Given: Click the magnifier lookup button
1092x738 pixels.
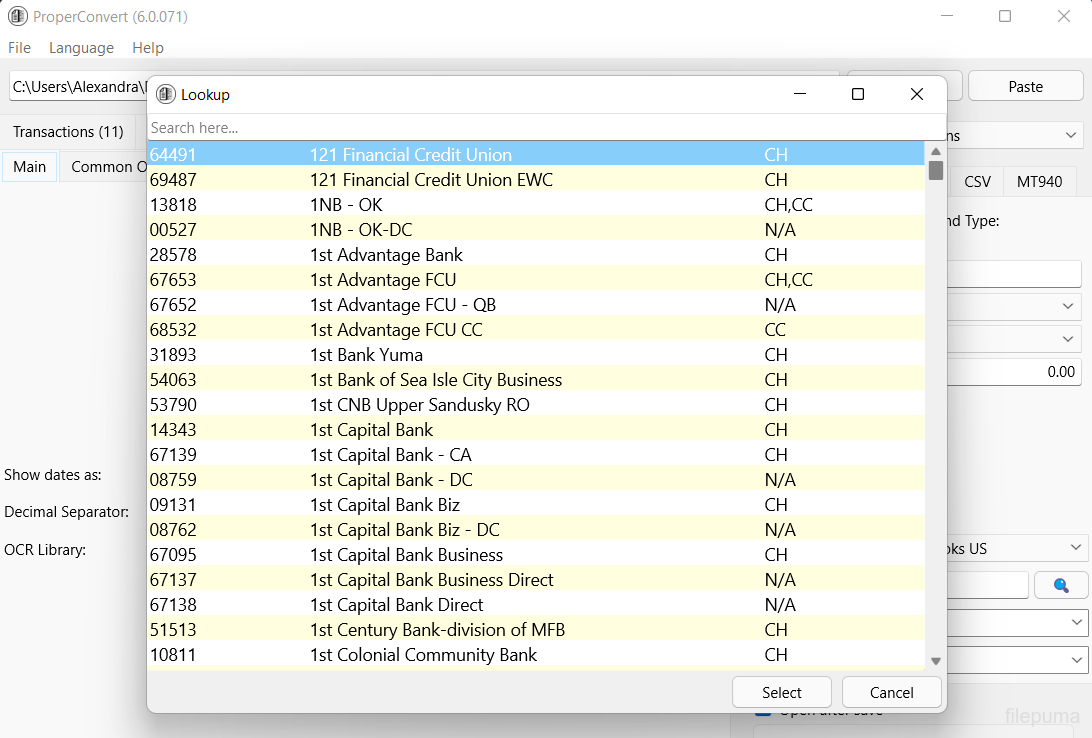Looking at the screenshot, I should click(x=1061, y=585).
